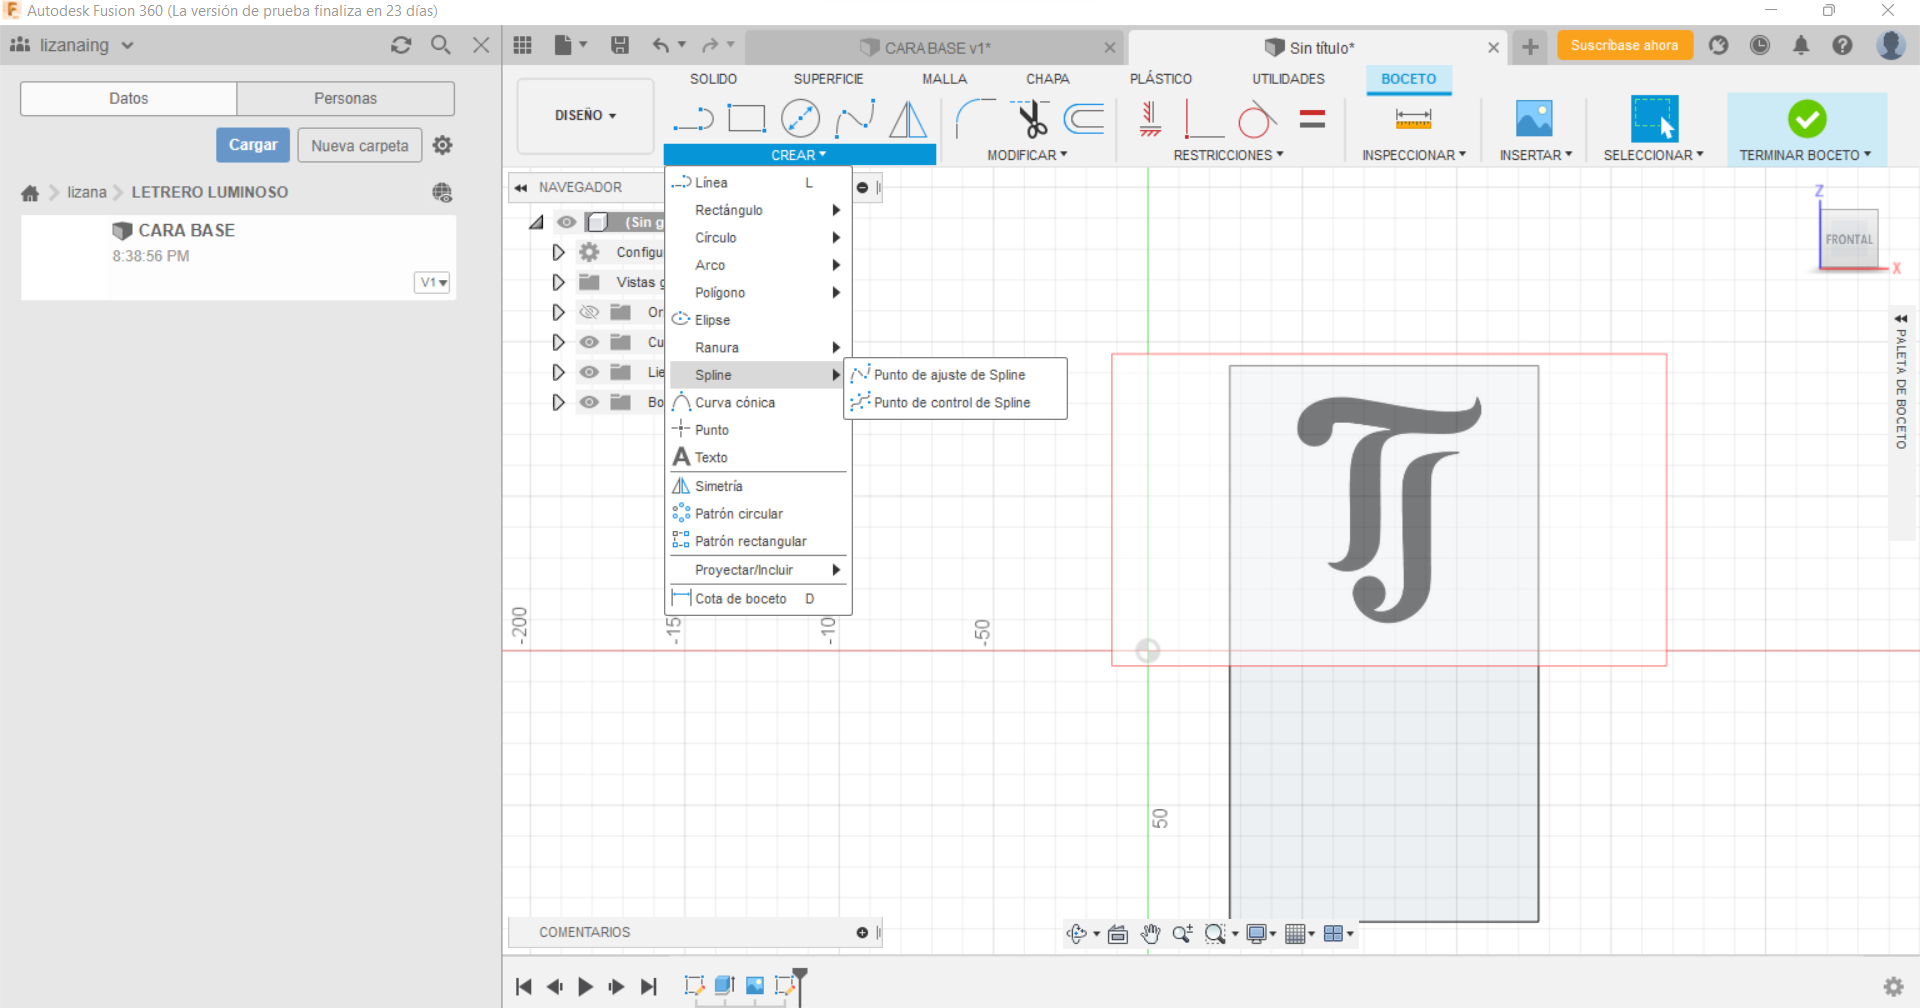The width and height of the screenshot is (1920, 1008).
Task: Refresh the data panel
Action: (401, 45)
